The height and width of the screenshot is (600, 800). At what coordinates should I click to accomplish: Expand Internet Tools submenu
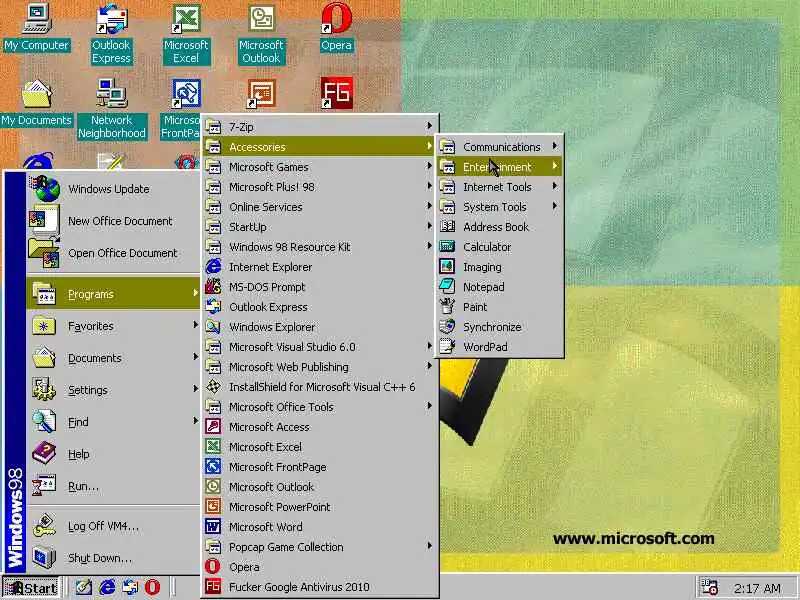point(499,187)
